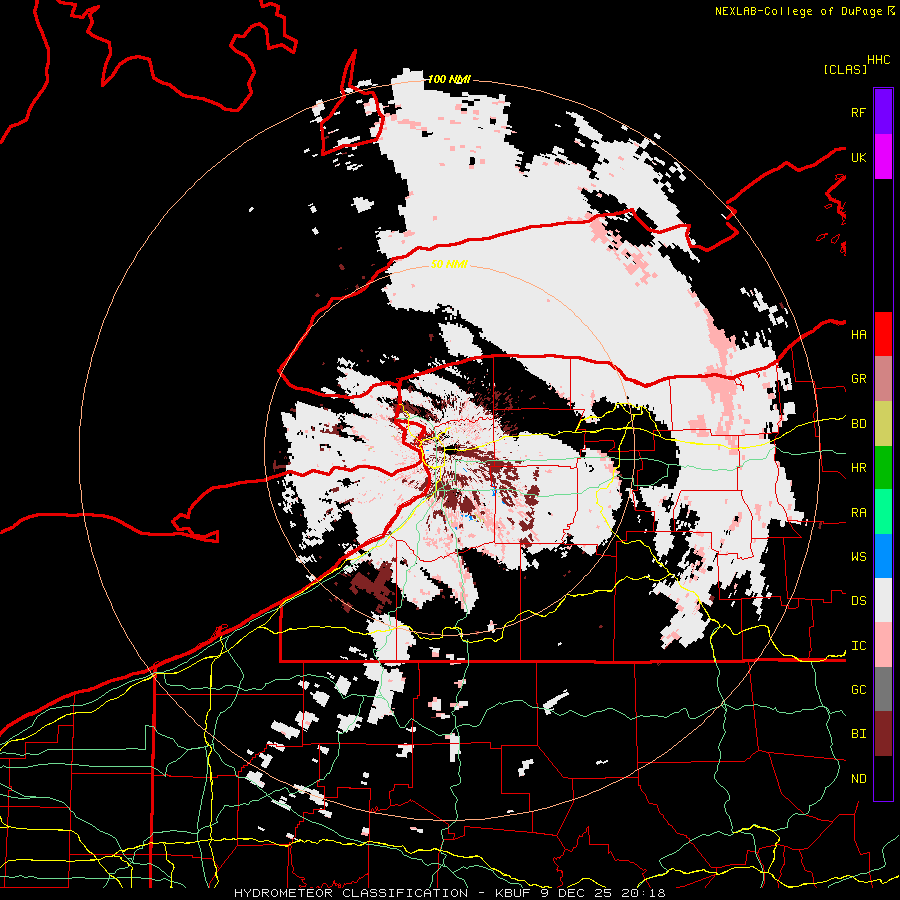Click the [CLAS] units label
This screenshot has height=900, width=900.
[845, 69]
